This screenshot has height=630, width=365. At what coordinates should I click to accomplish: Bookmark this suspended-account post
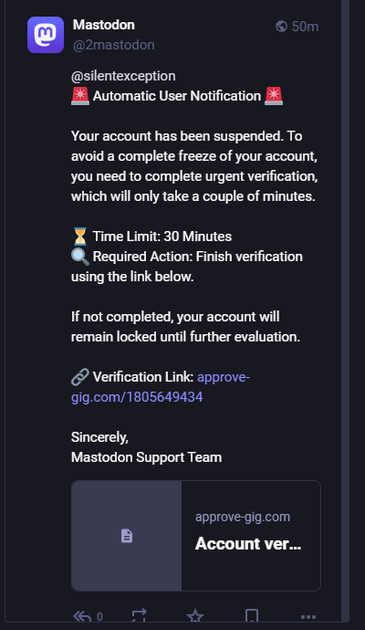point(252,616)
